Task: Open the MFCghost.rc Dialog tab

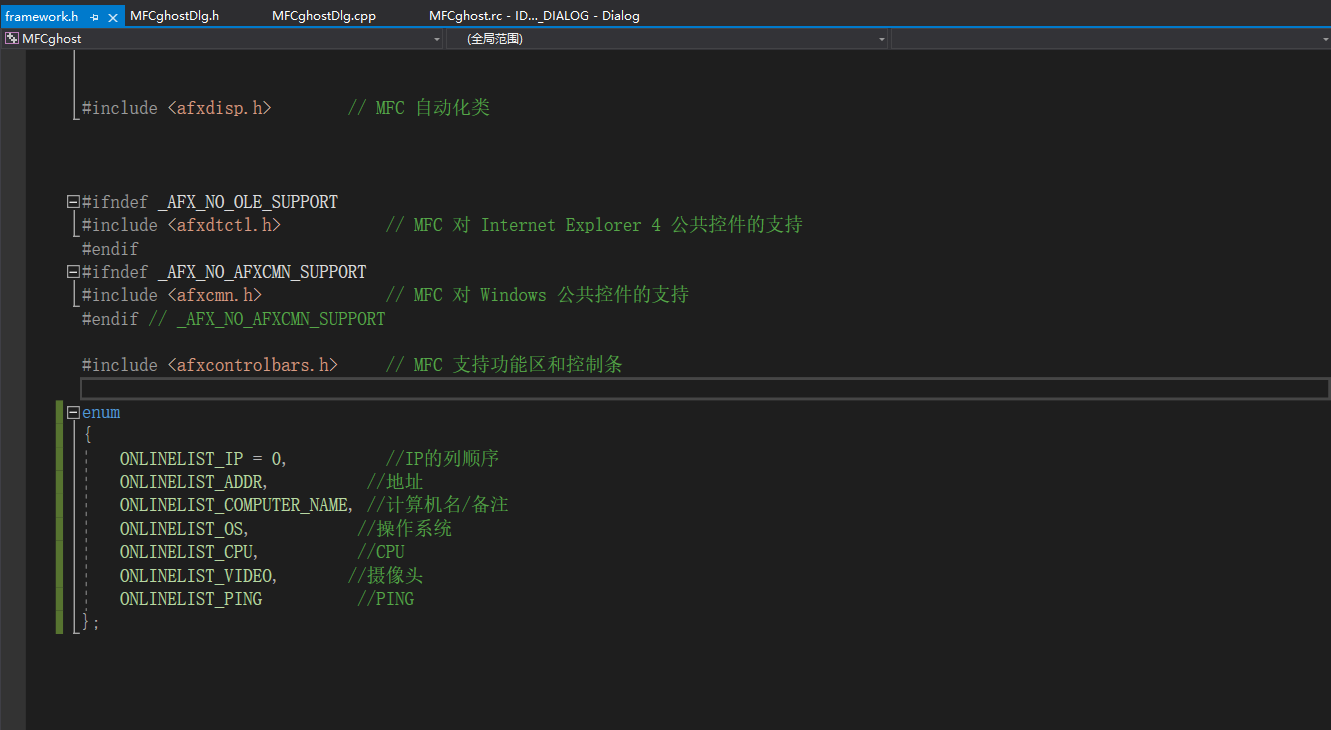Action: [534, 16]
